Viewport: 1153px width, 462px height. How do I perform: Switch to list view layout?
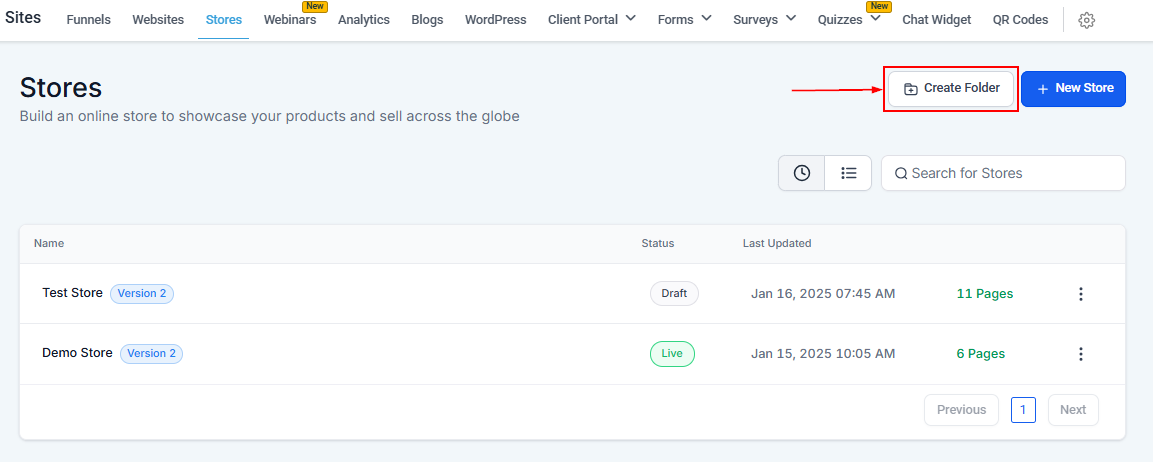pyautogui.click(x=848, y=173)
